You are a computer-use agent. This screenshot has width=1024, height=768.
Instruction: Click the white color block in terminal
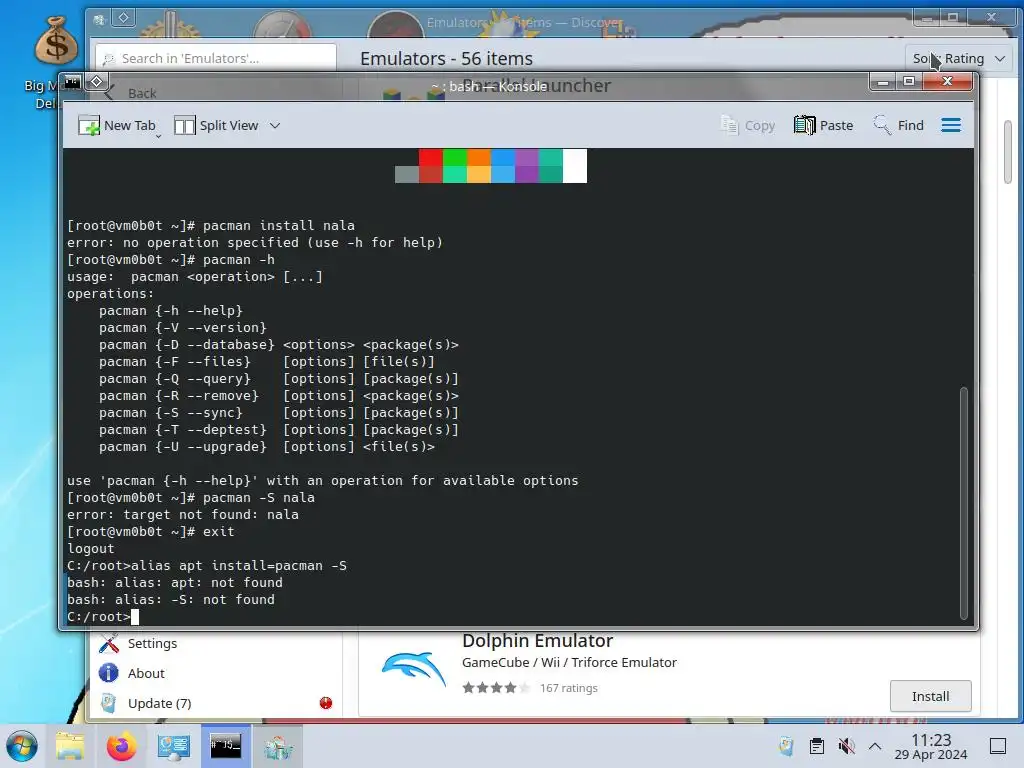[x=575, y=166]
